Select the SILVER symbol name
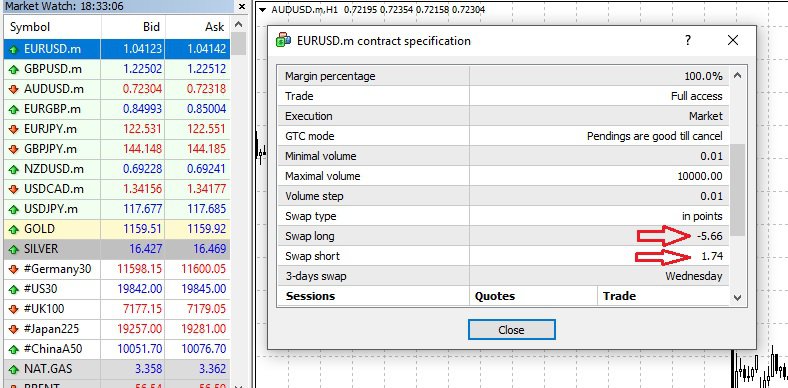This screenshot has height=388, width=788. pos(41,249)
